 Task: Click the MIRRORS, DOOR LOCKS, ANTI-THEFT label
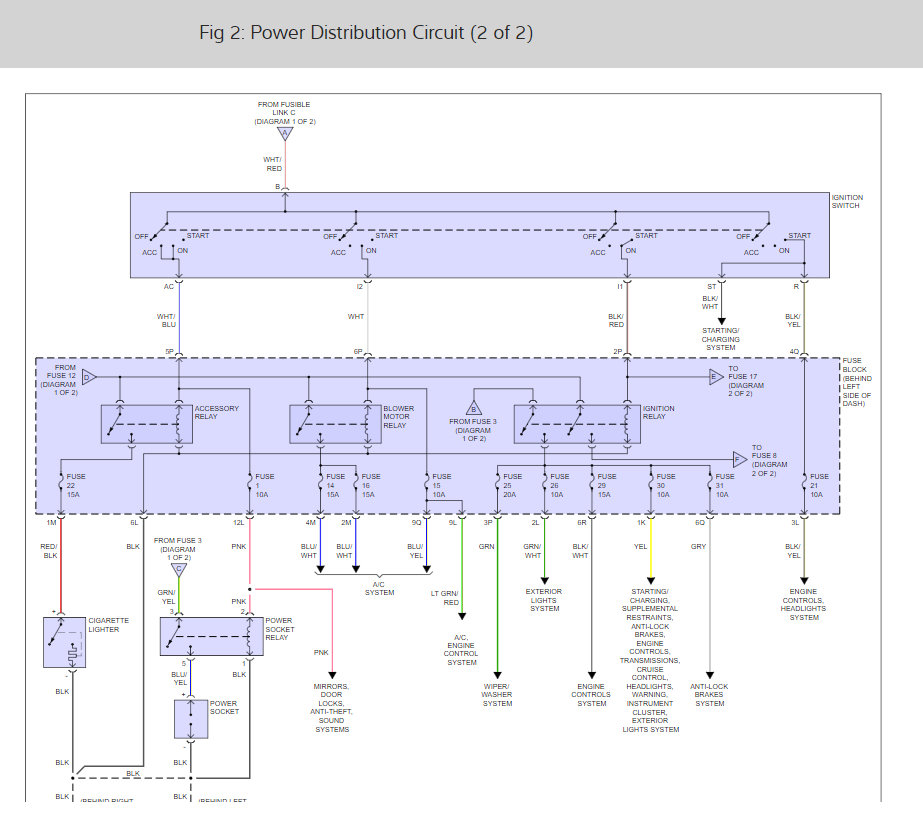point(332,708)
